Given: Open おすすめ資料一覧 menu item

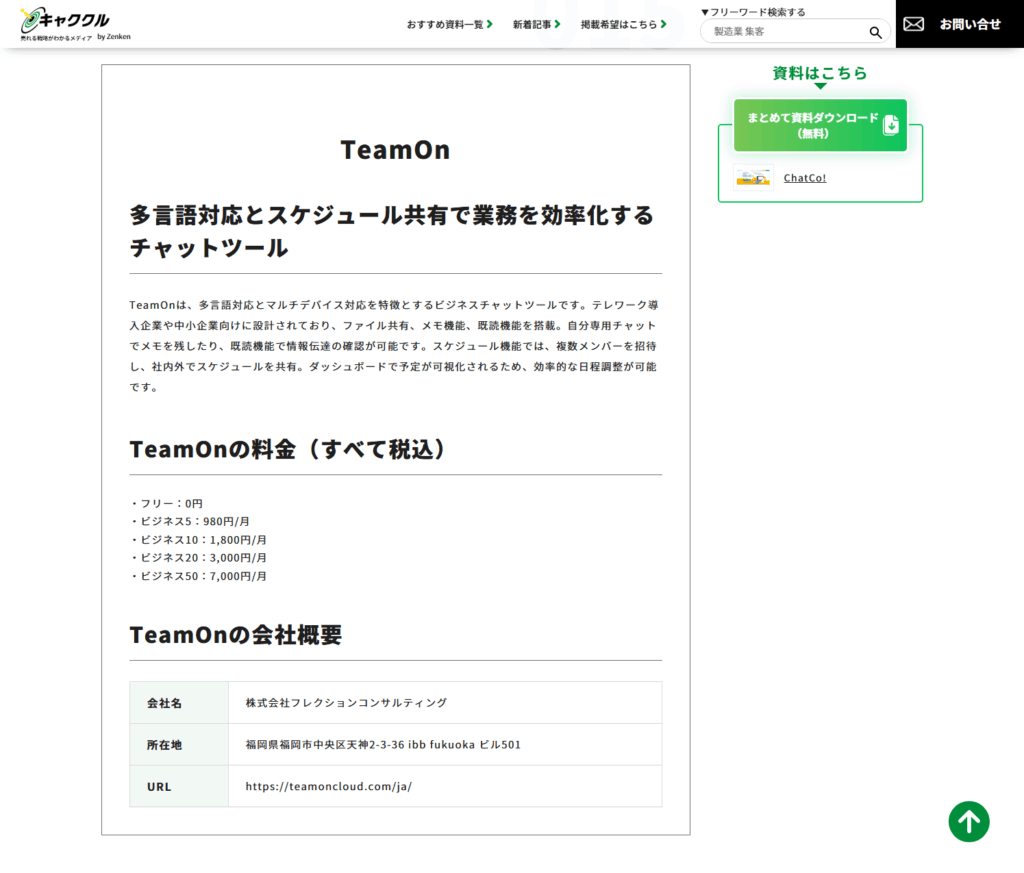Looking at the screenshot, I should (x=449, y=24).
